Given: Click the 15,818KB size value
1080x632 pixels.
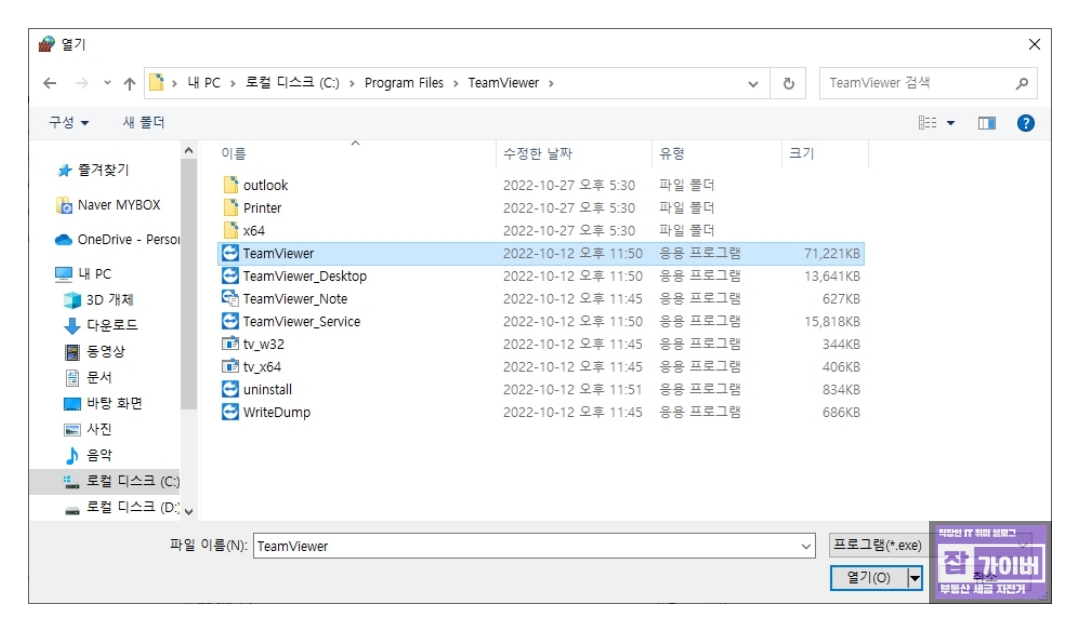Looking at the screenshot, I should tap(832, 322).
